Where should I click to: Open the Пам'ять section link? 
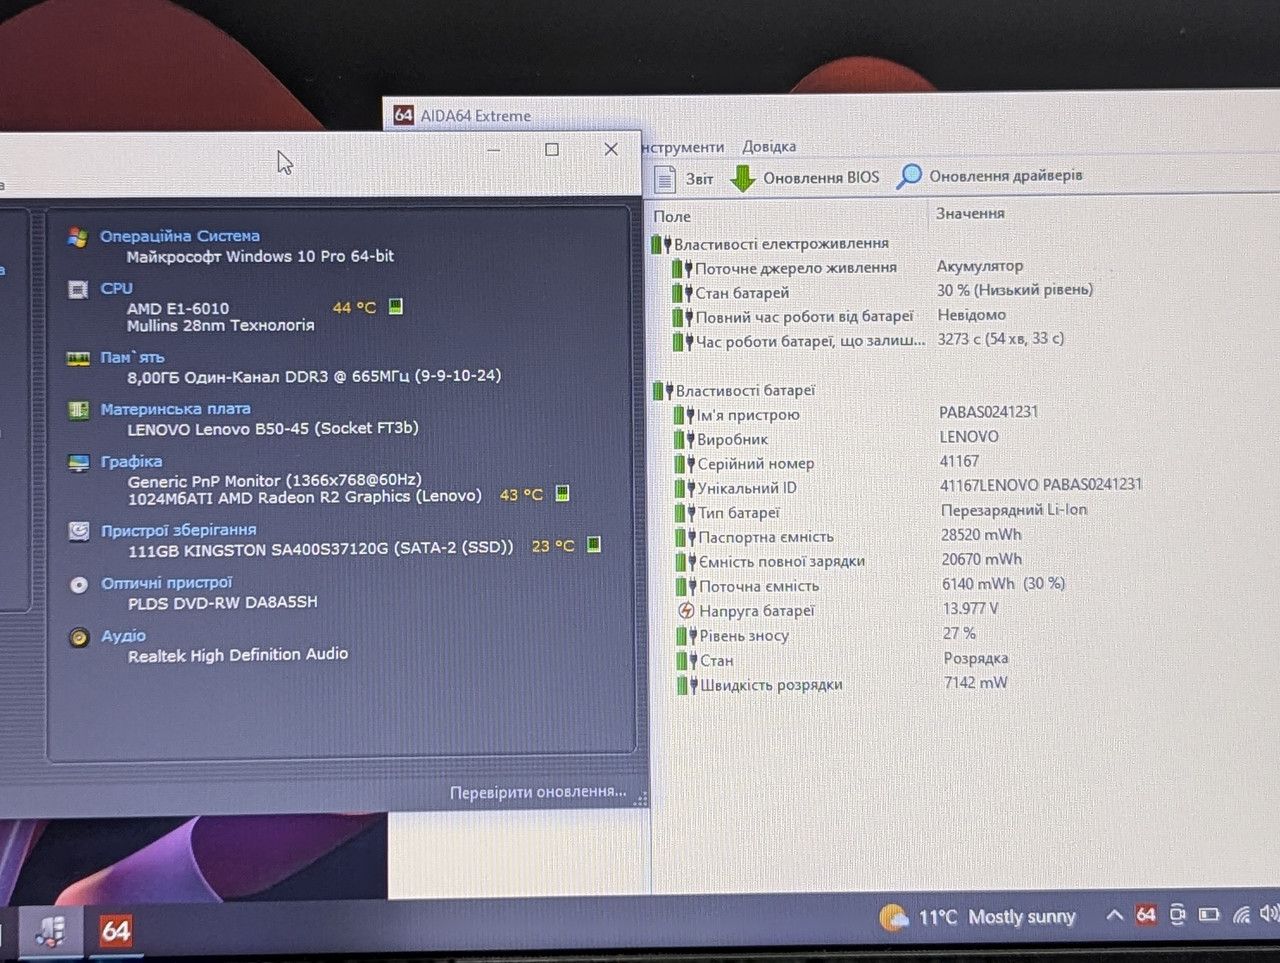[132, 357]
